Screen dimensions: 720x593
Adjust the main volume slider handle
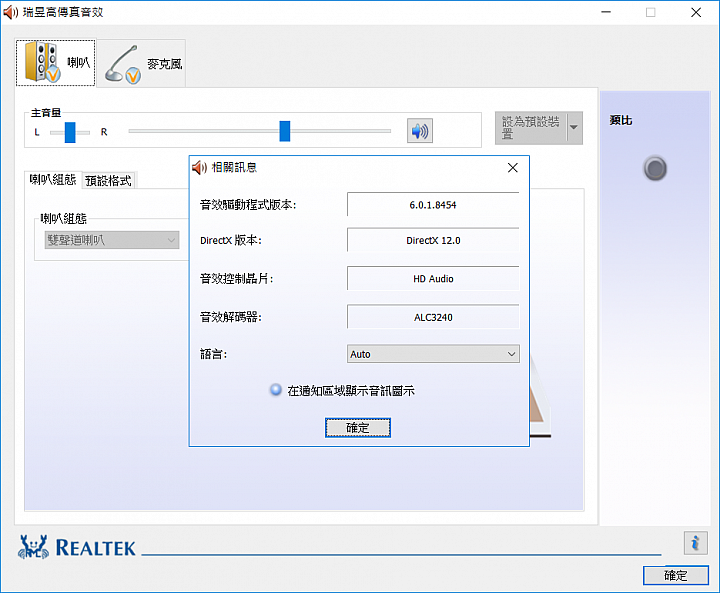285,131
